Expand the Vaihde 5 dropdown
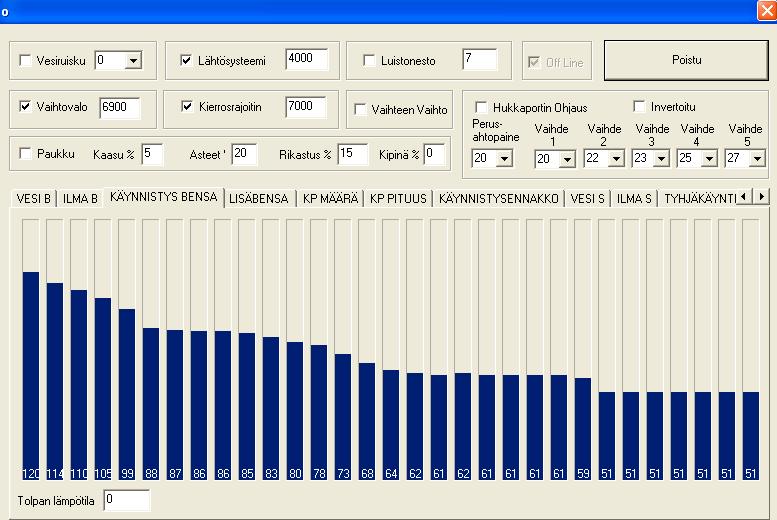Image resolution: width=777 pixels, height=520 pixels. [757, 159]
